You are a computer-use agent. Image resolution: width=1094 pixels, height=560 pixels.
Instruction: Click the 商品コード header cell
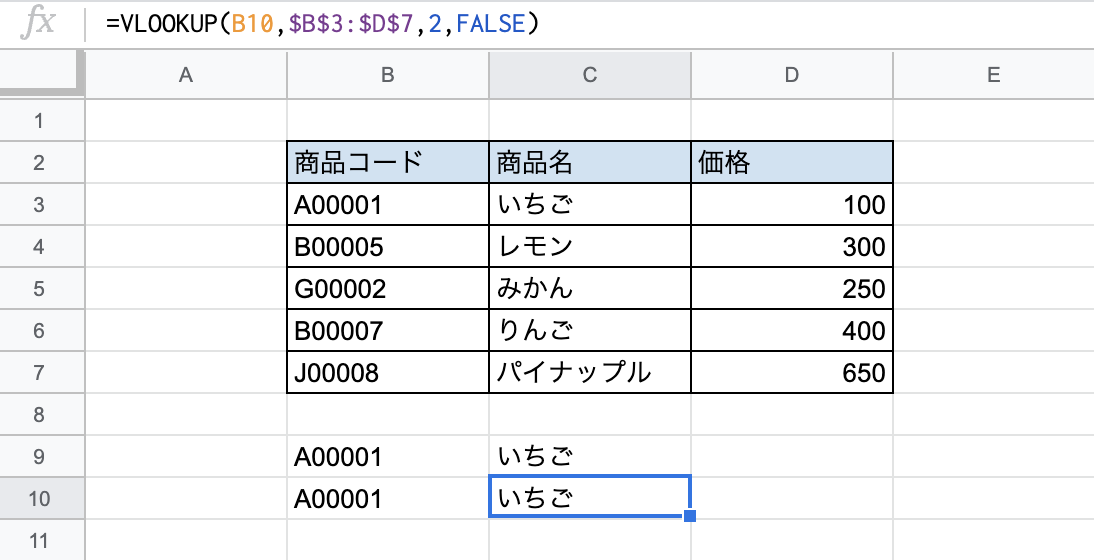point(388,162)
